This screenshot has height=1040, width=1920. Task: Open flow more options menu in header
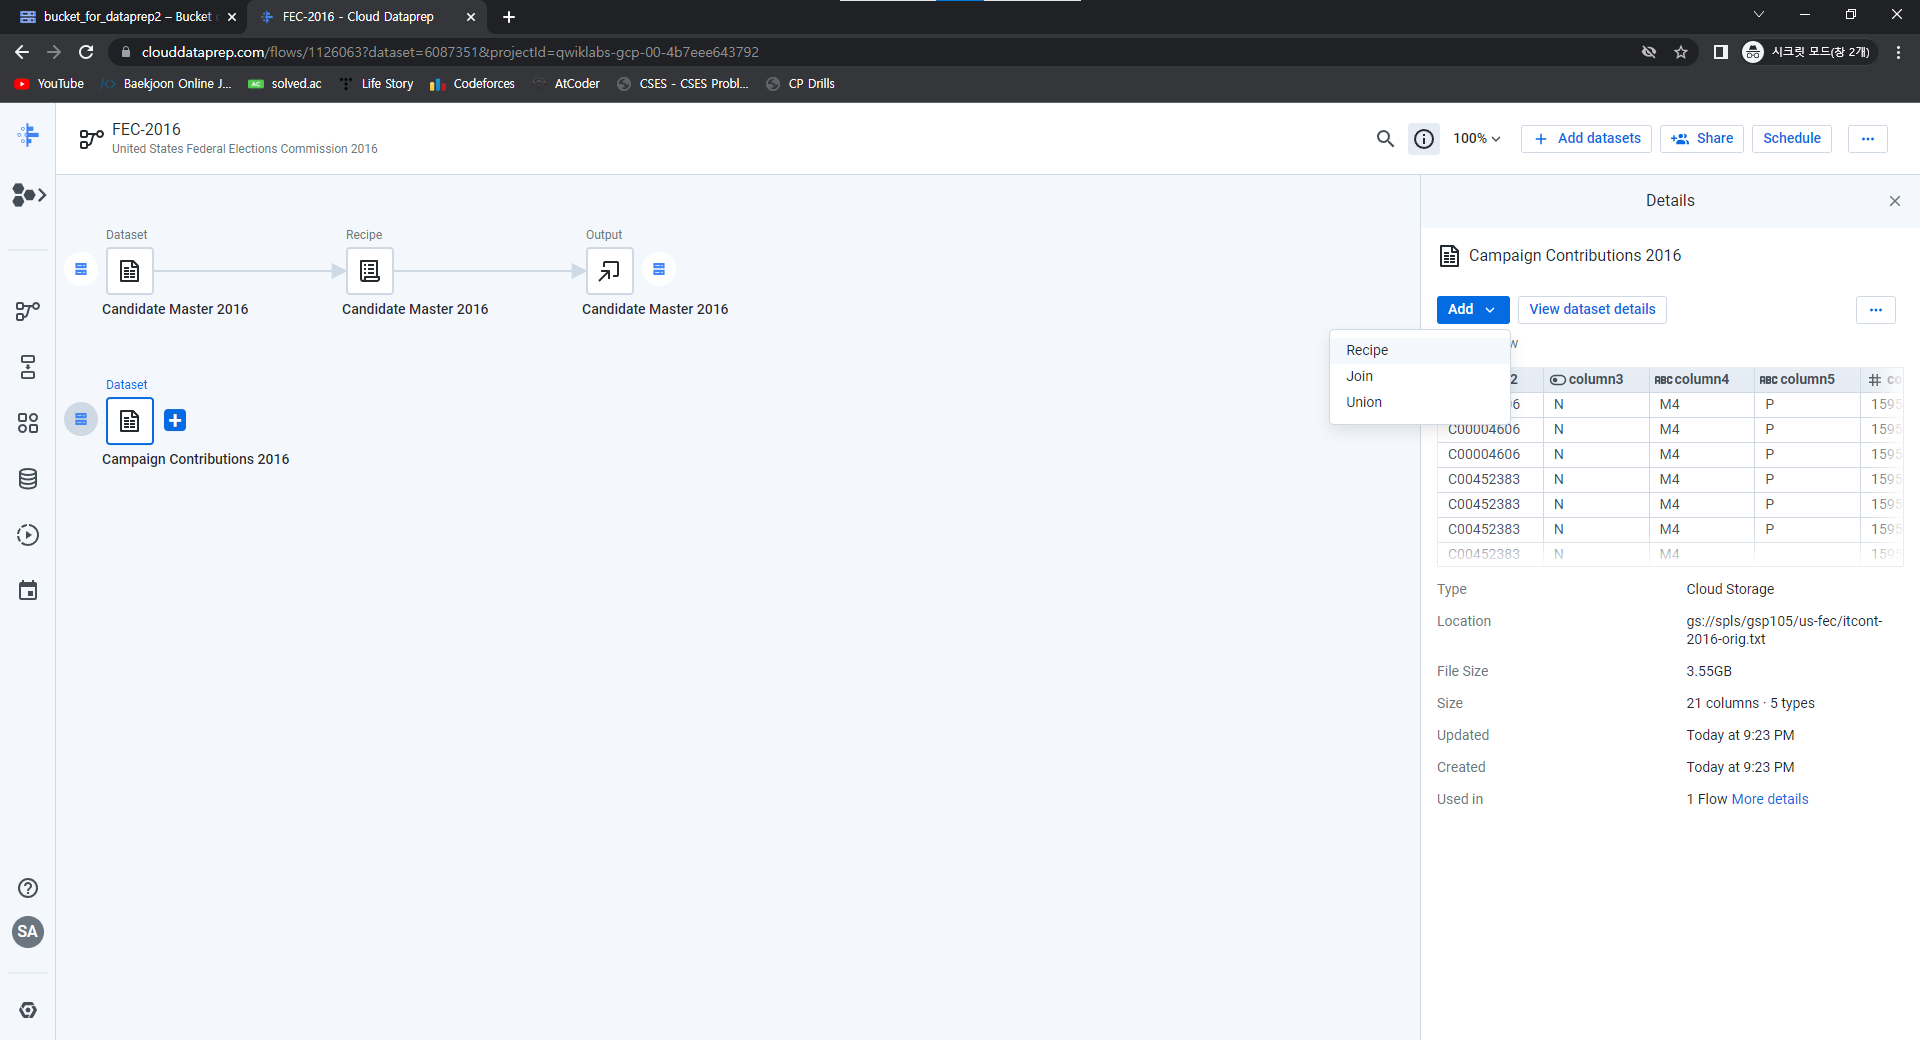click(1868, 139)
